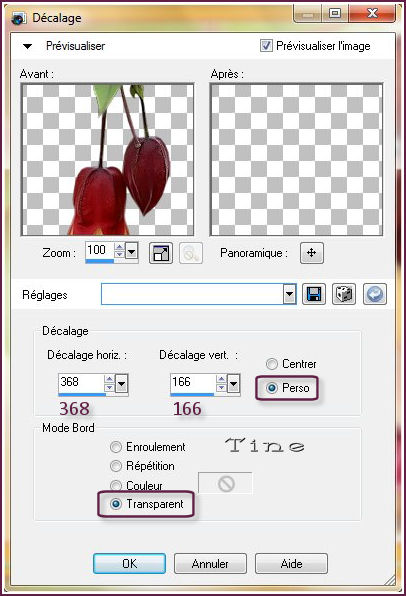Open the Réglages presets dropdown

pyautogui.click(x=289, y=294)
